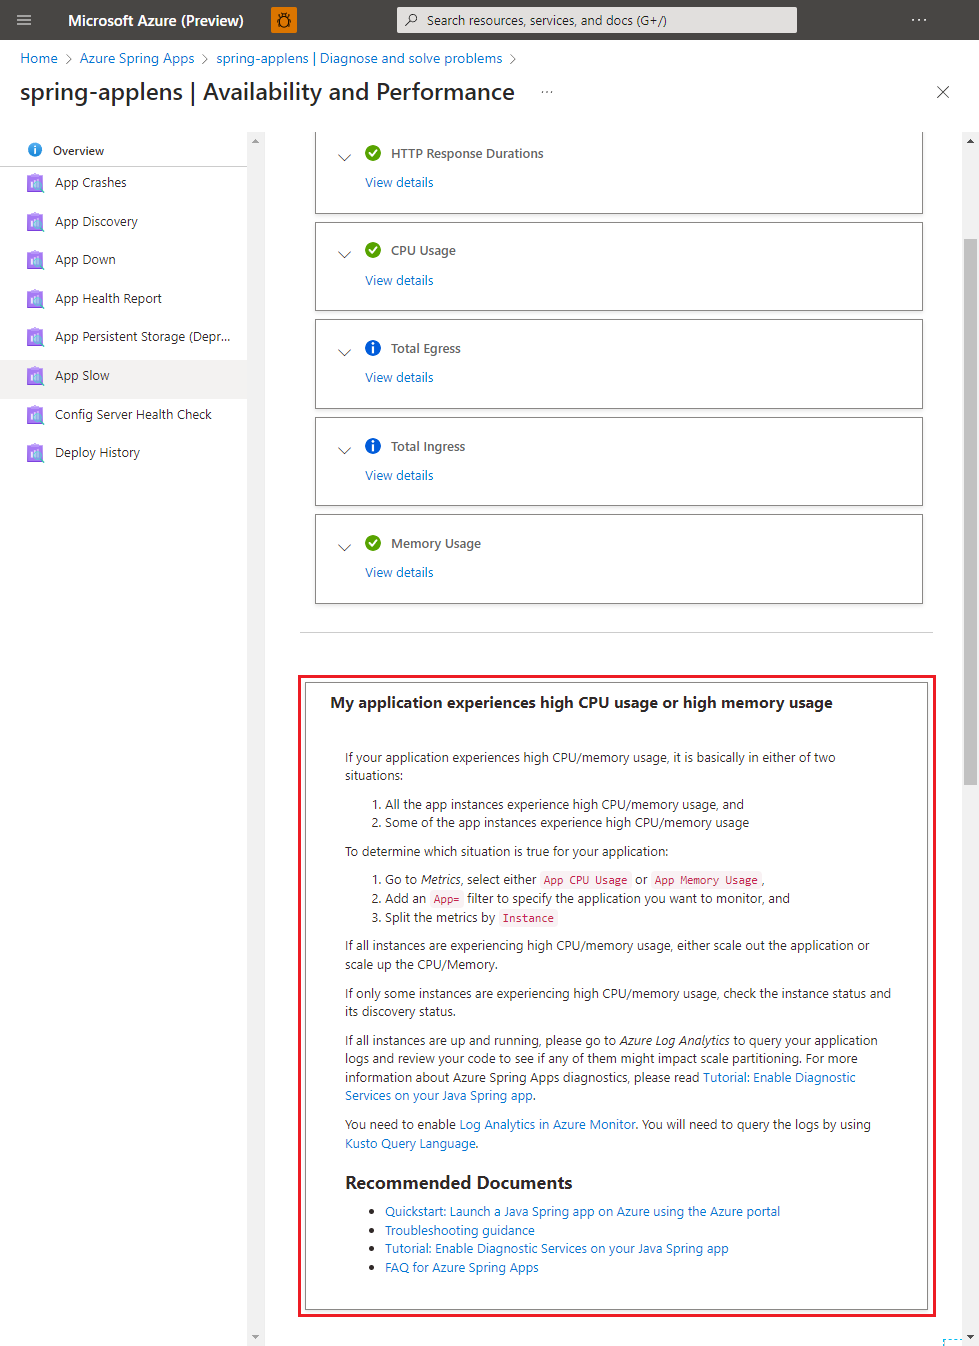This screenshot has width=979, height=1346.
Task: Open the portal hamburger menu
Action: (x=24, y=20)
